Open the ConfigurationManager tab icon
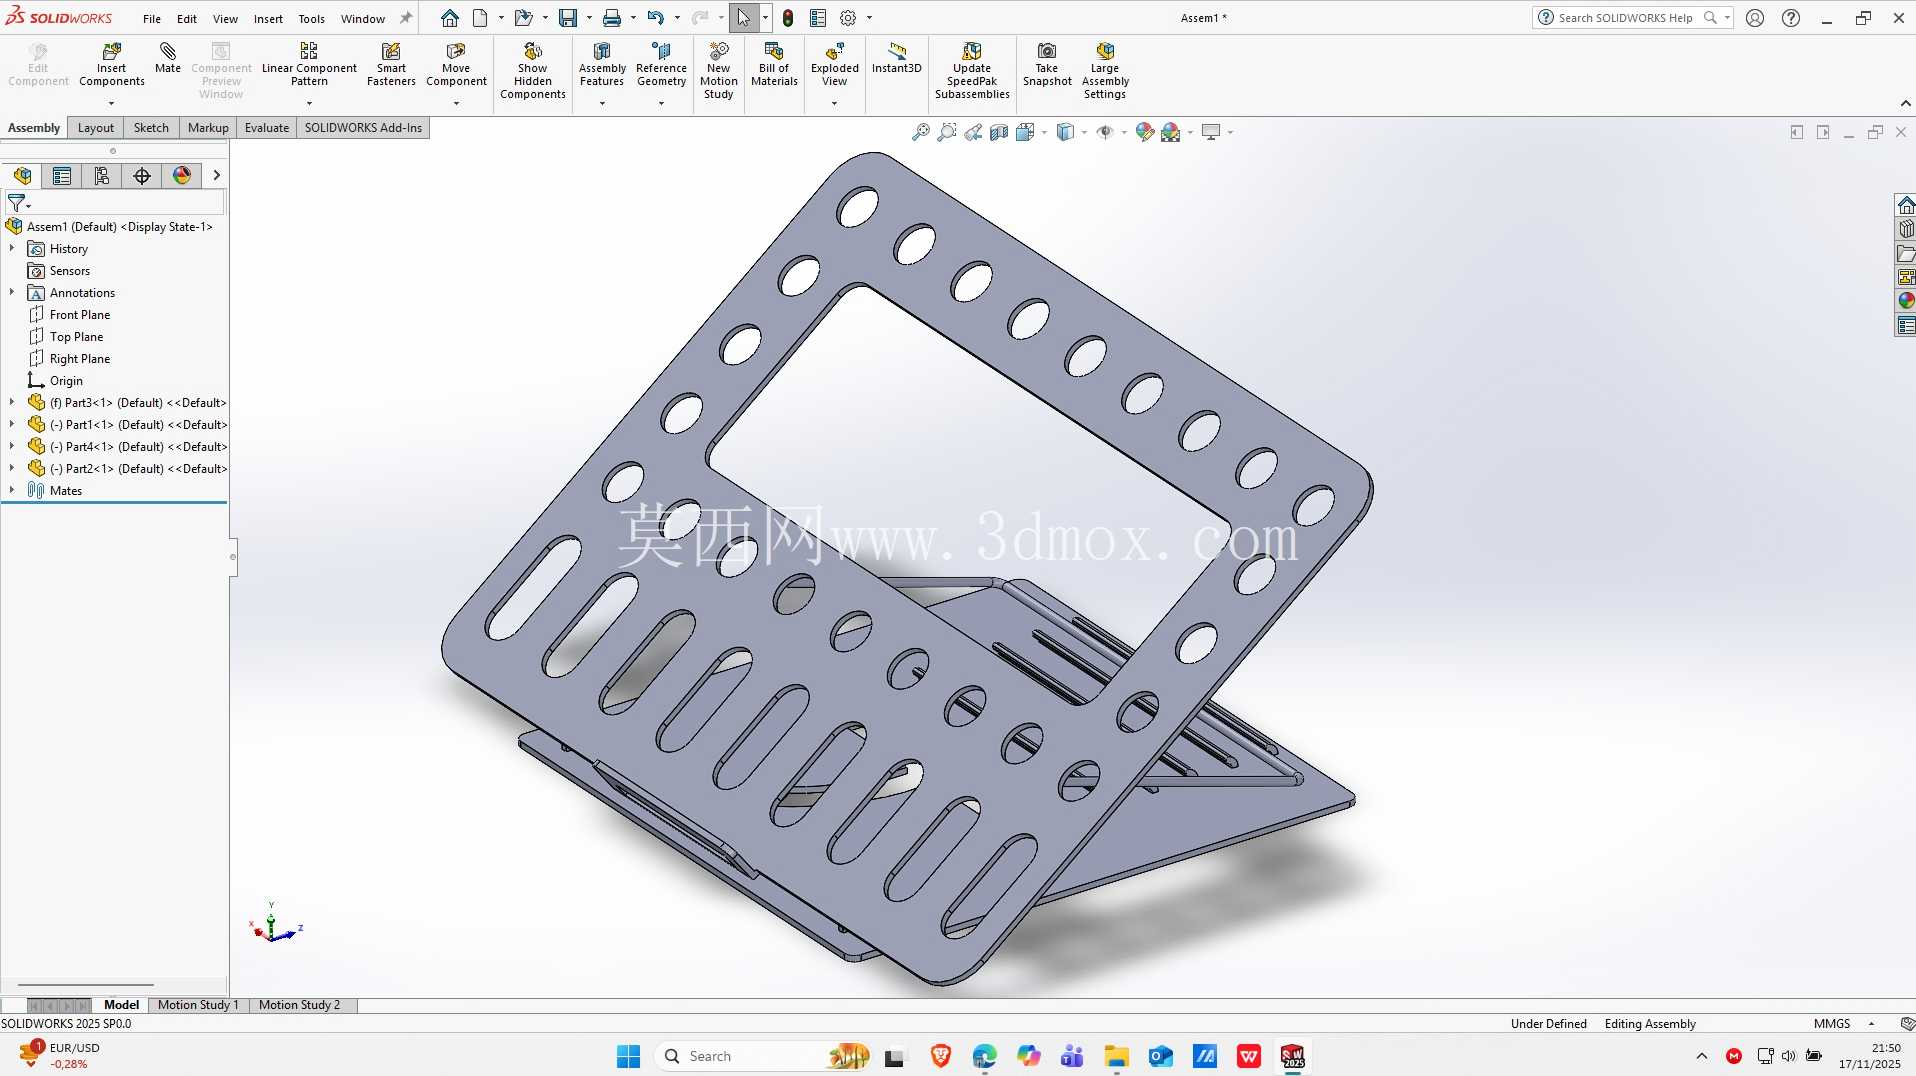This screenshot has width=1916, height=1076. [102, 176]
